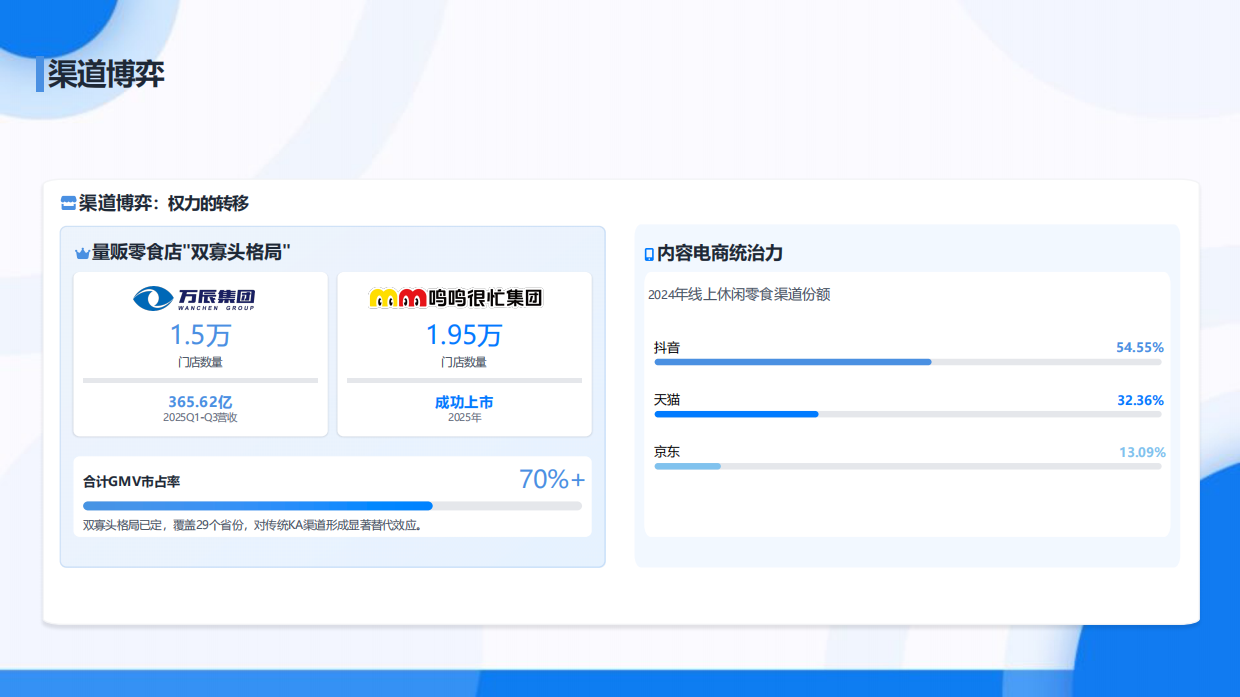Click the blue card icon beside 渠道博弈：权力的转移
1240x697 pixels.
68,203
